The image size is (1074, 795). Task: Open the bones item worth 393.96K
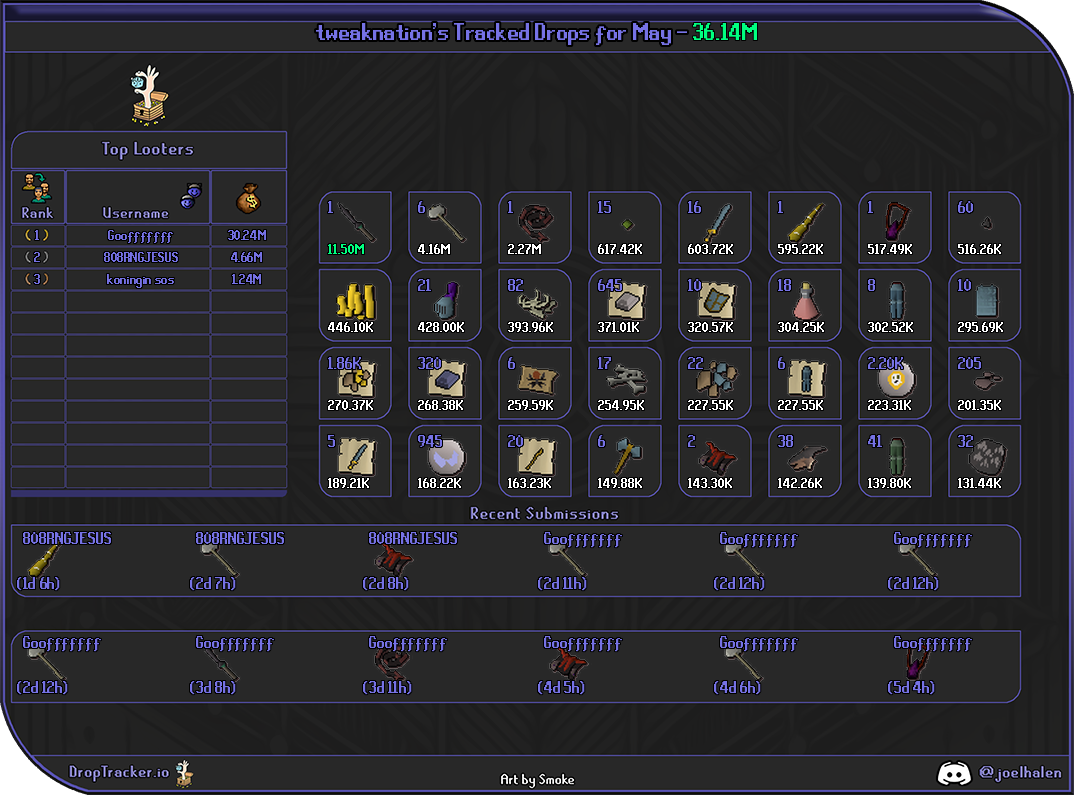click(534, 305)
